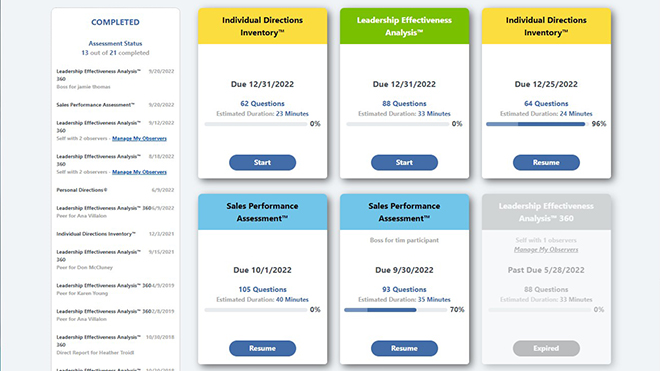Click the green Leadership Effectiveness Analysis card header
Viewport: 660px width, 371px height.
click(x=404, y=26)
